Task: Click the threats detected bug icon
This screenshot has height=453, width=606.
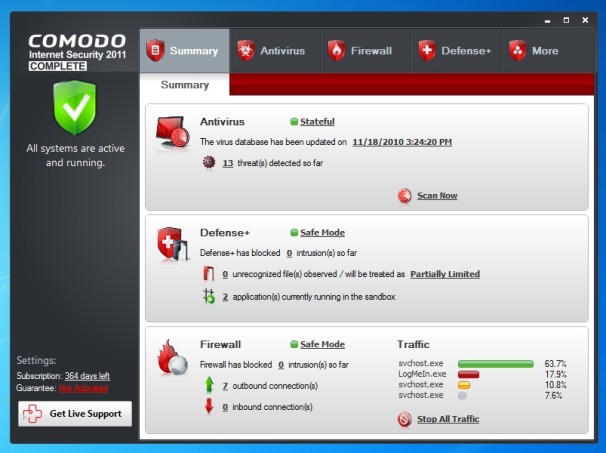Action: (209, 163)
